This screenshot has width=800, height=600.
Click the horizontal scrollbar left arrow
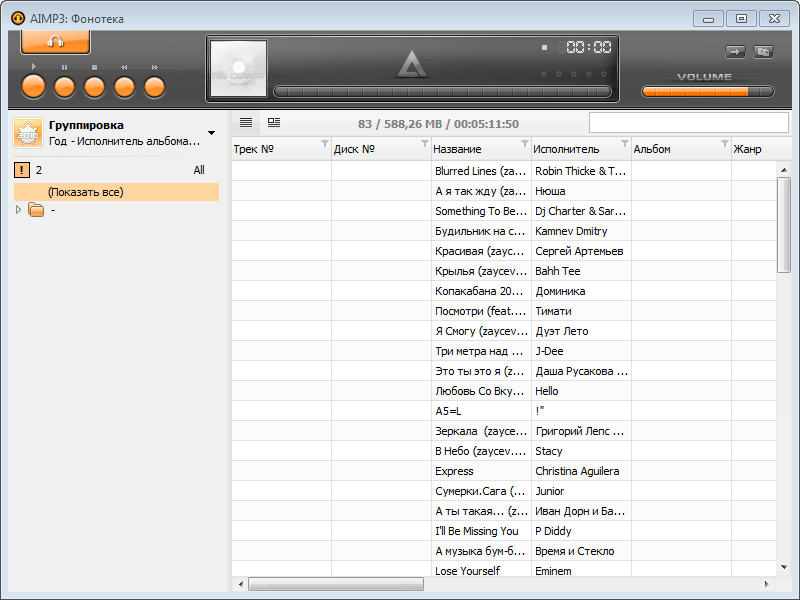[x=241, y=584]
